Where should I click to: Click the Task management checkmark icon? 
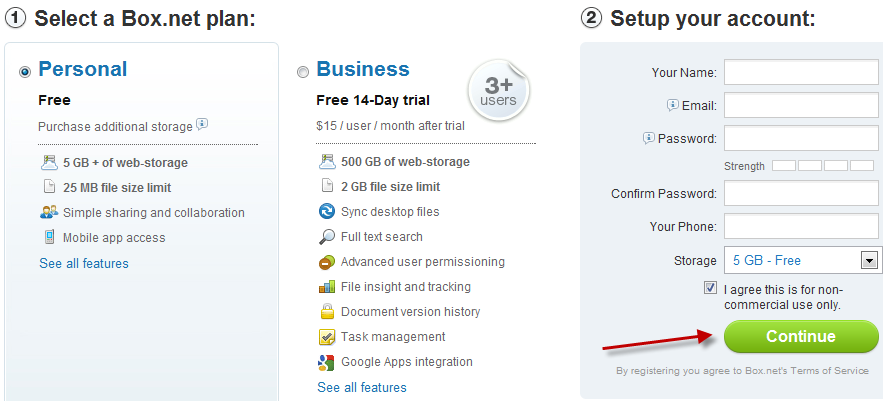coord(327,337)
